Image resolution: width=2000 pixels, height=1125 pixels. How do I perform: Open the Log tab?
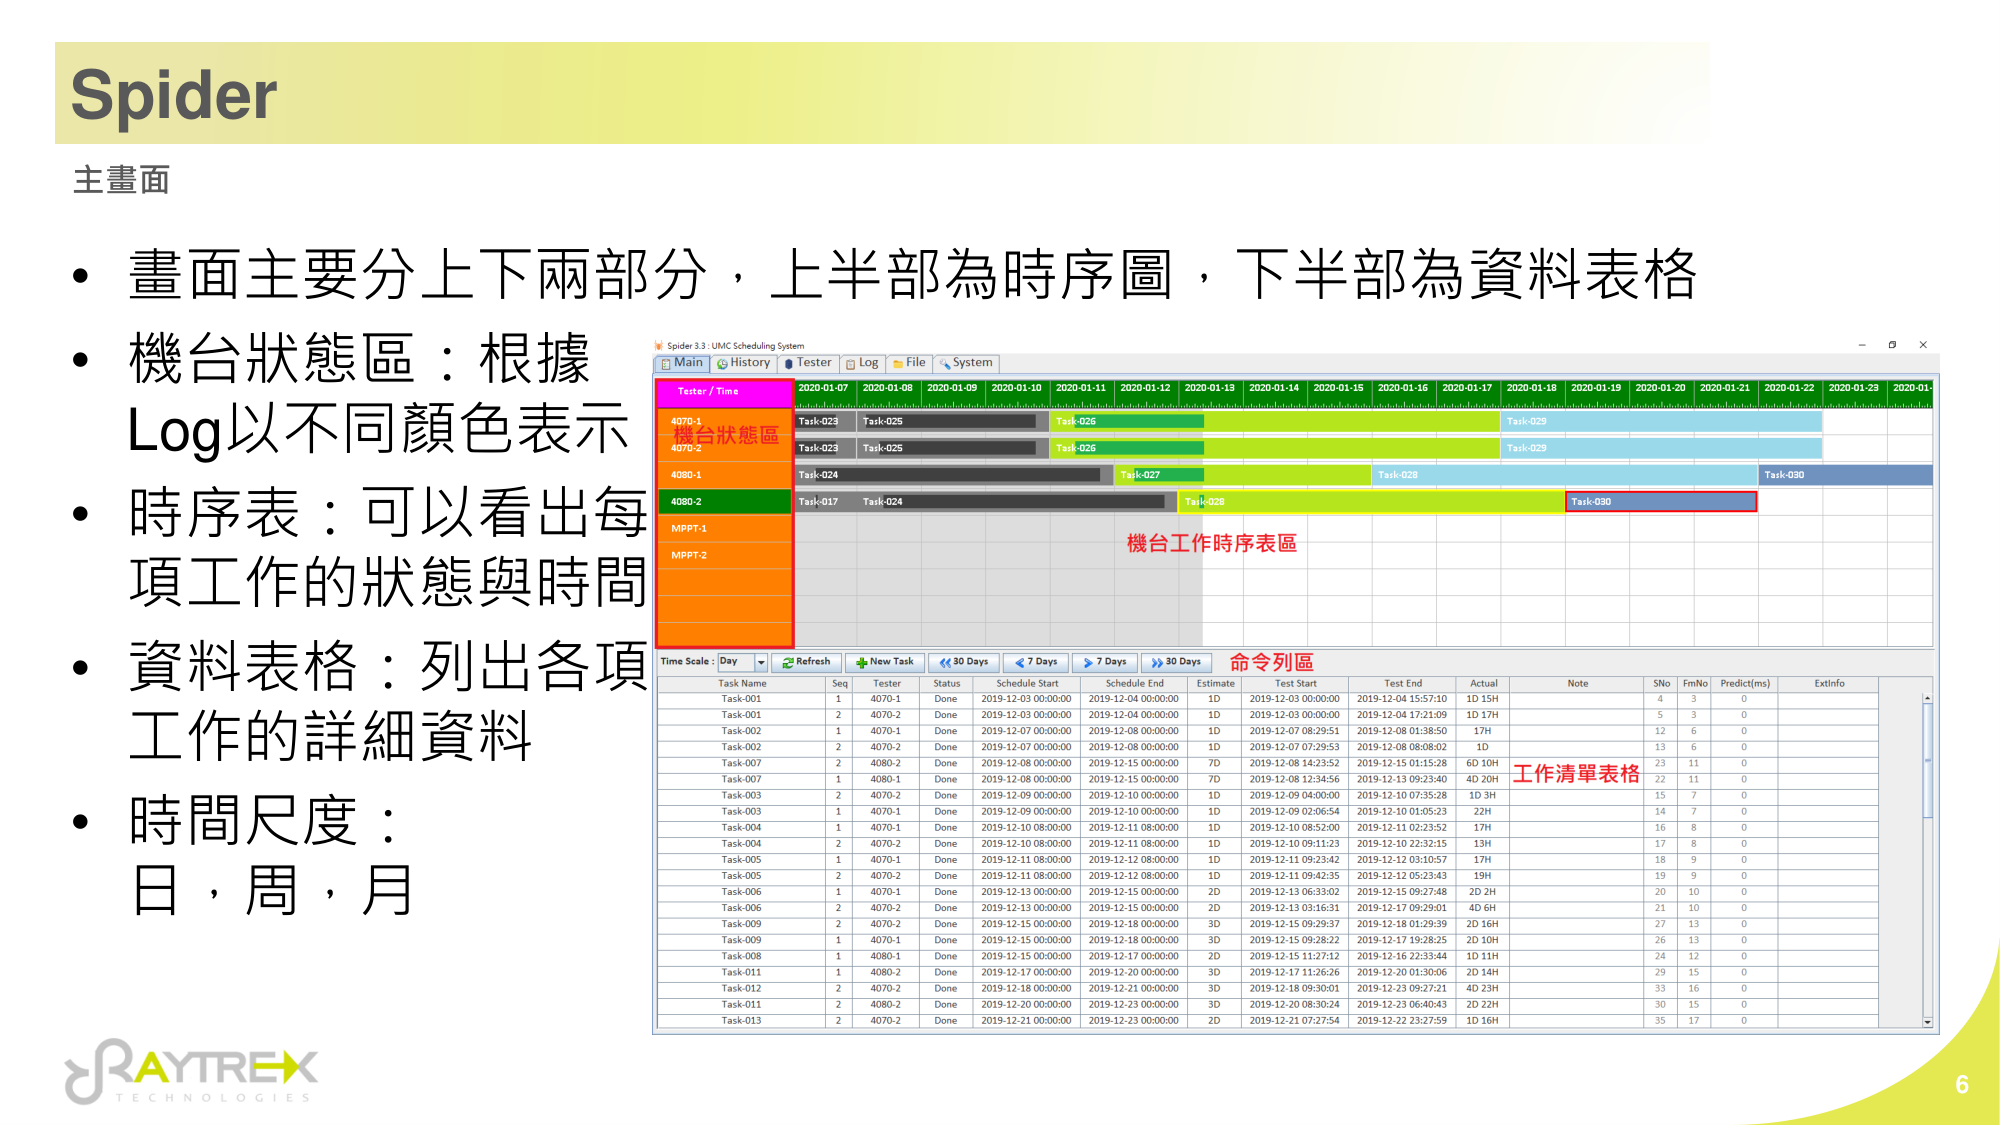(x=862, y=363)
